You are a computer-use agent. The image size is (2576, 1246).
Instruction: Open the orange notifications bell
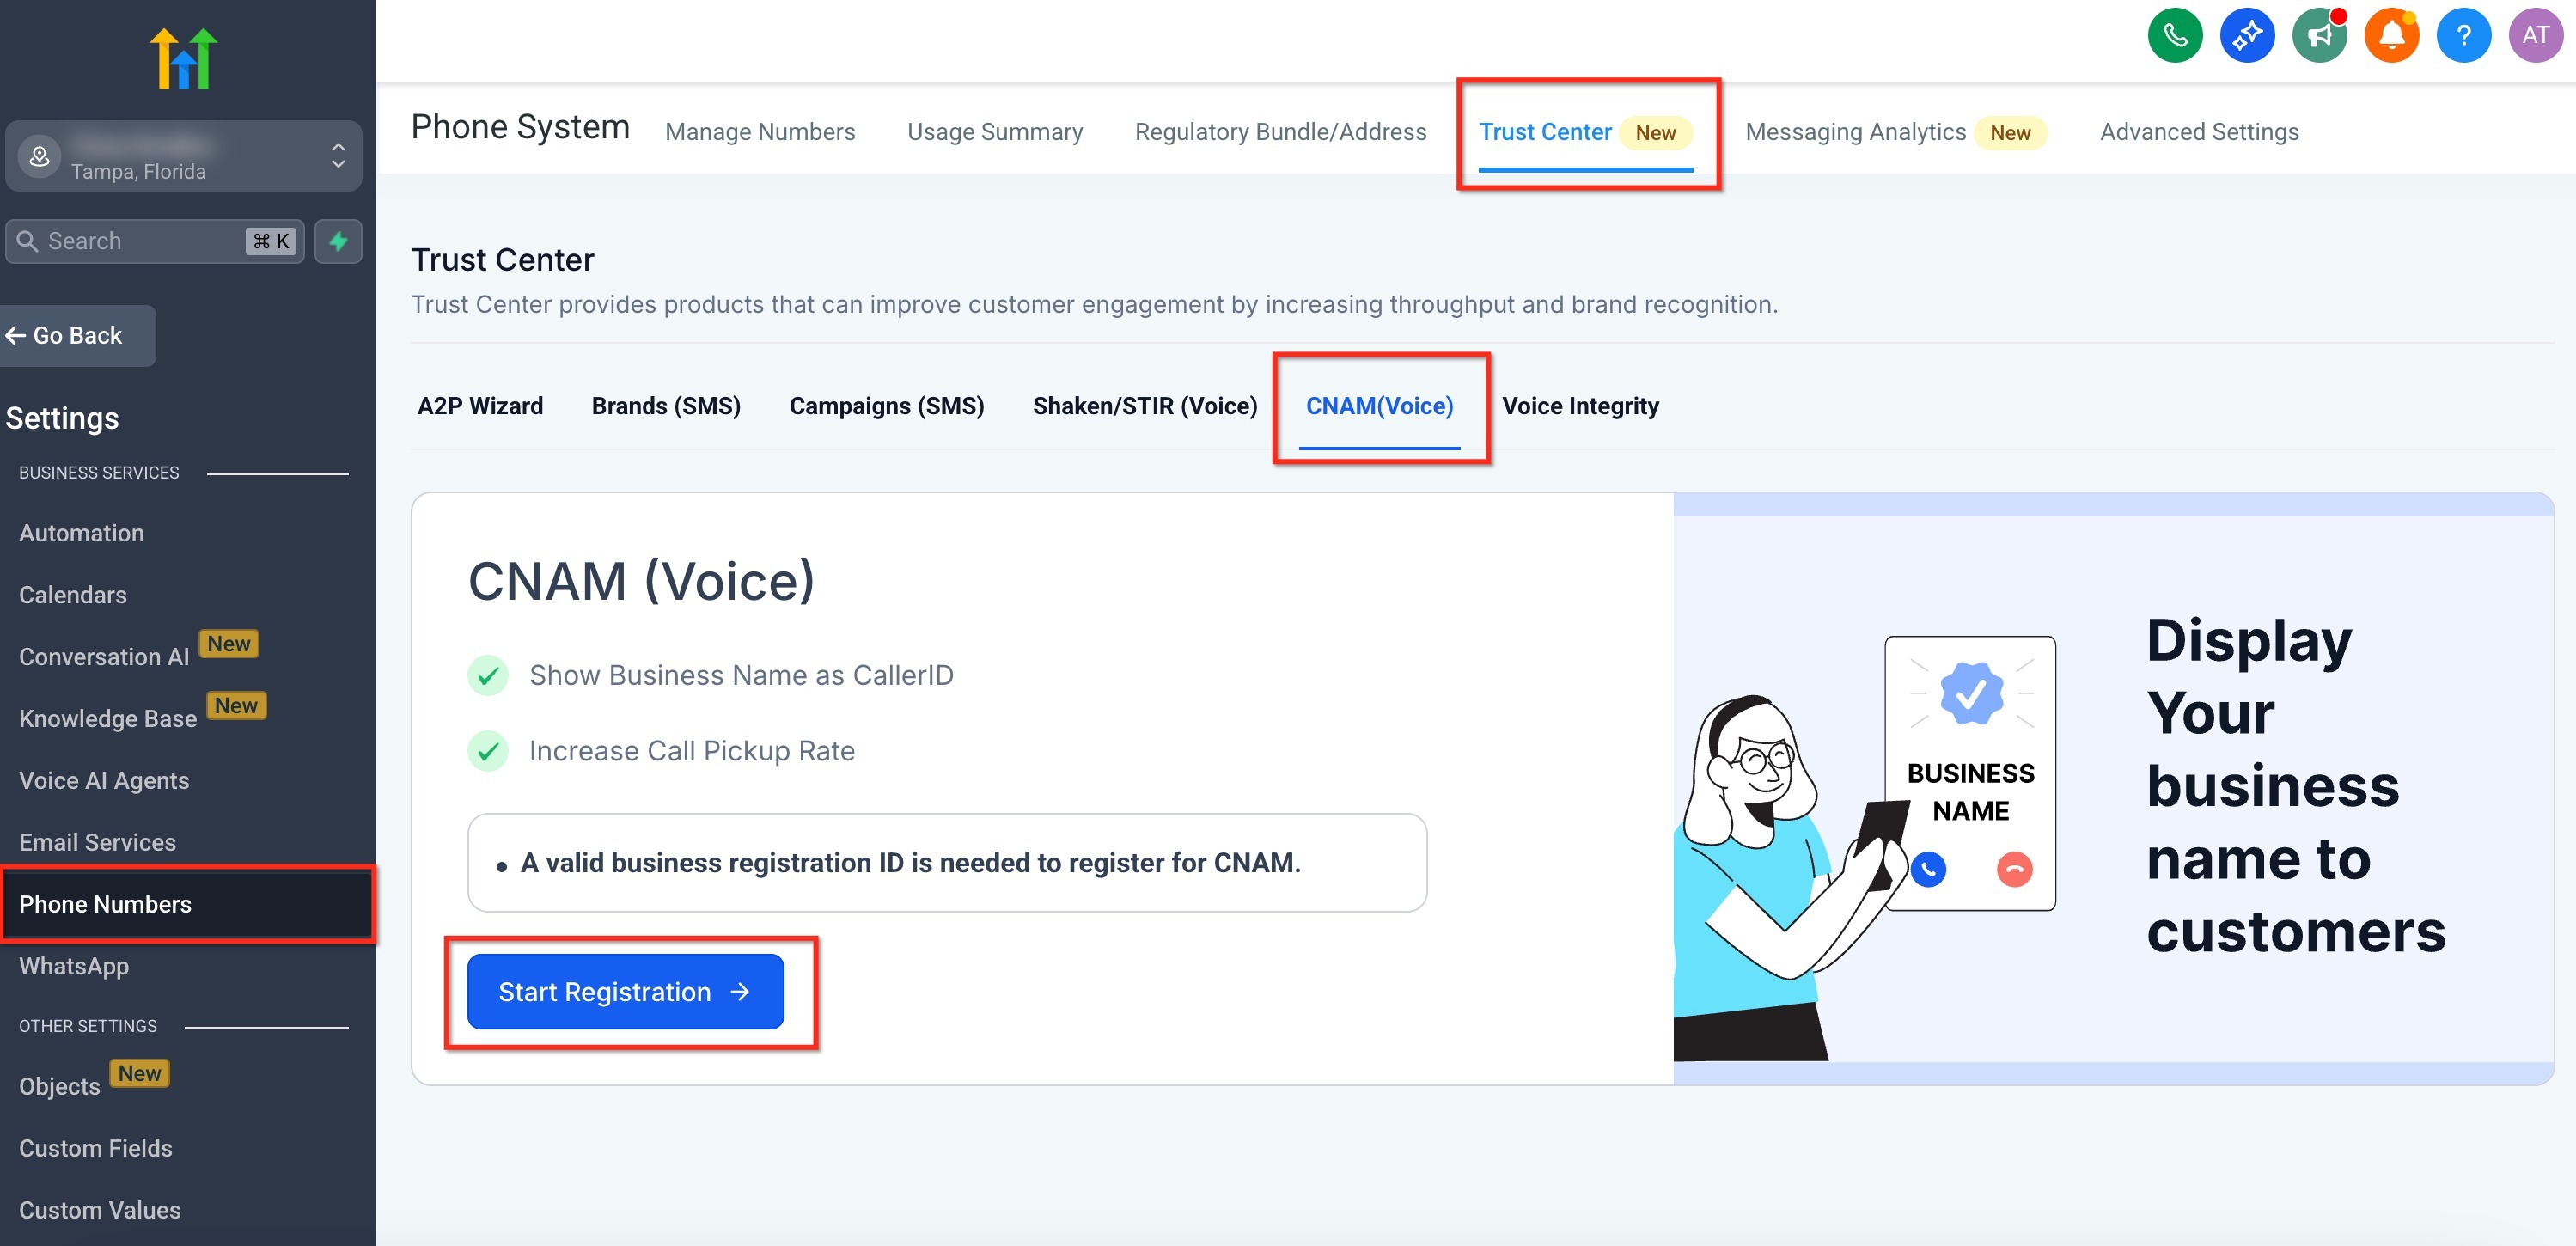[2391, 36]
